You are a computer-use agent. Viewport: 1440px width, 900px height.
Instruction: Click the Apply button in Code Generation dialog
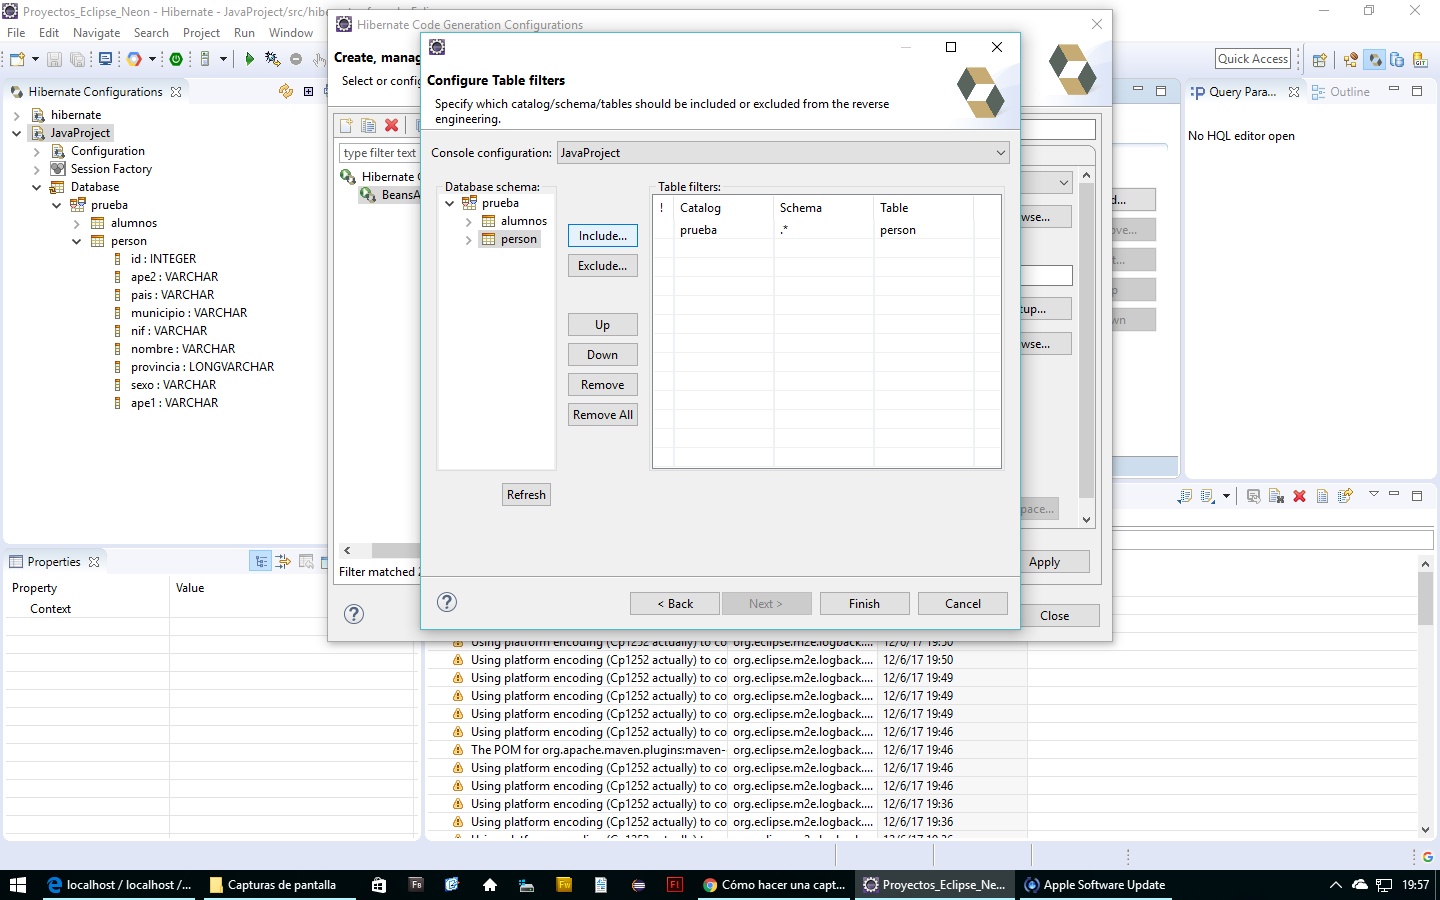pos(1045,562)
